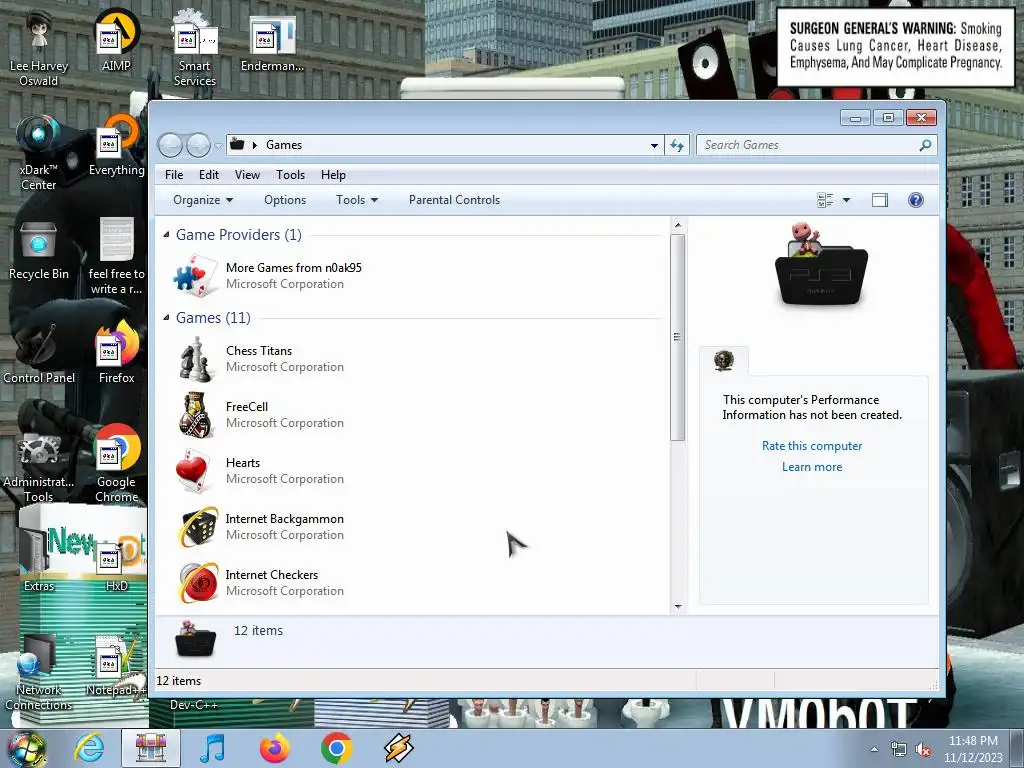1024x768 pixels.
Task: Open the music player taskbar icon
Action: tap(212, 748)
